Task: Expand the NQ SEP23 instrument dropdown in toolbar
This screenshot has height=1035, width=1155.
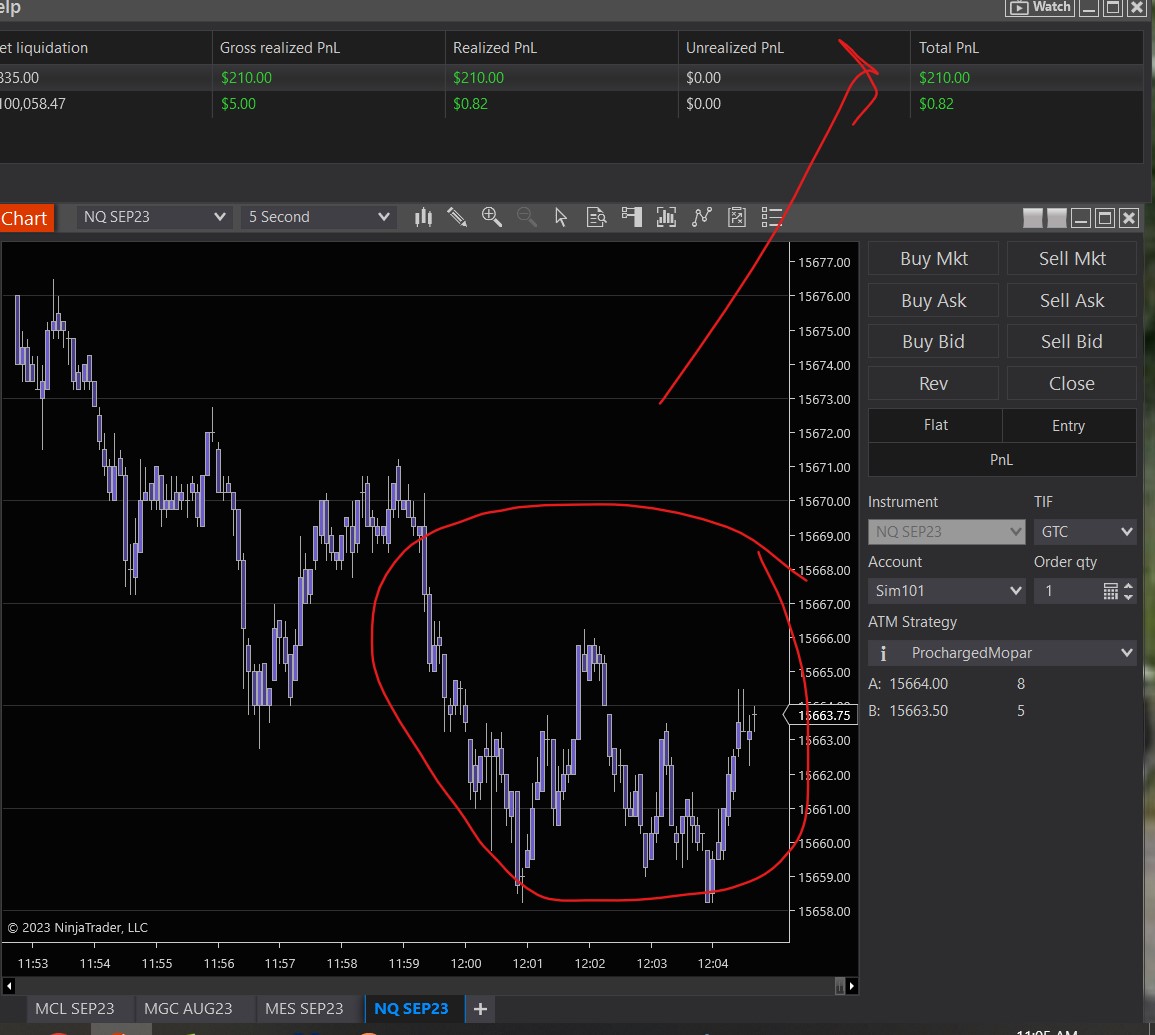Action: (x=155, y=217)
